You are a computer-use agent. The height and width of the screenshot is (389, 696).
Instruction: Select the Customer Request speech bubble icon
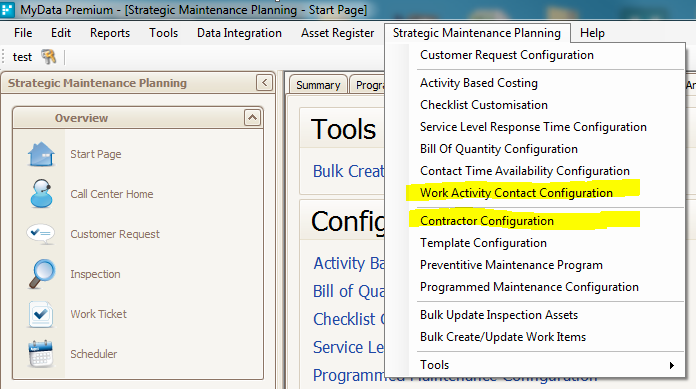(41, 234)
